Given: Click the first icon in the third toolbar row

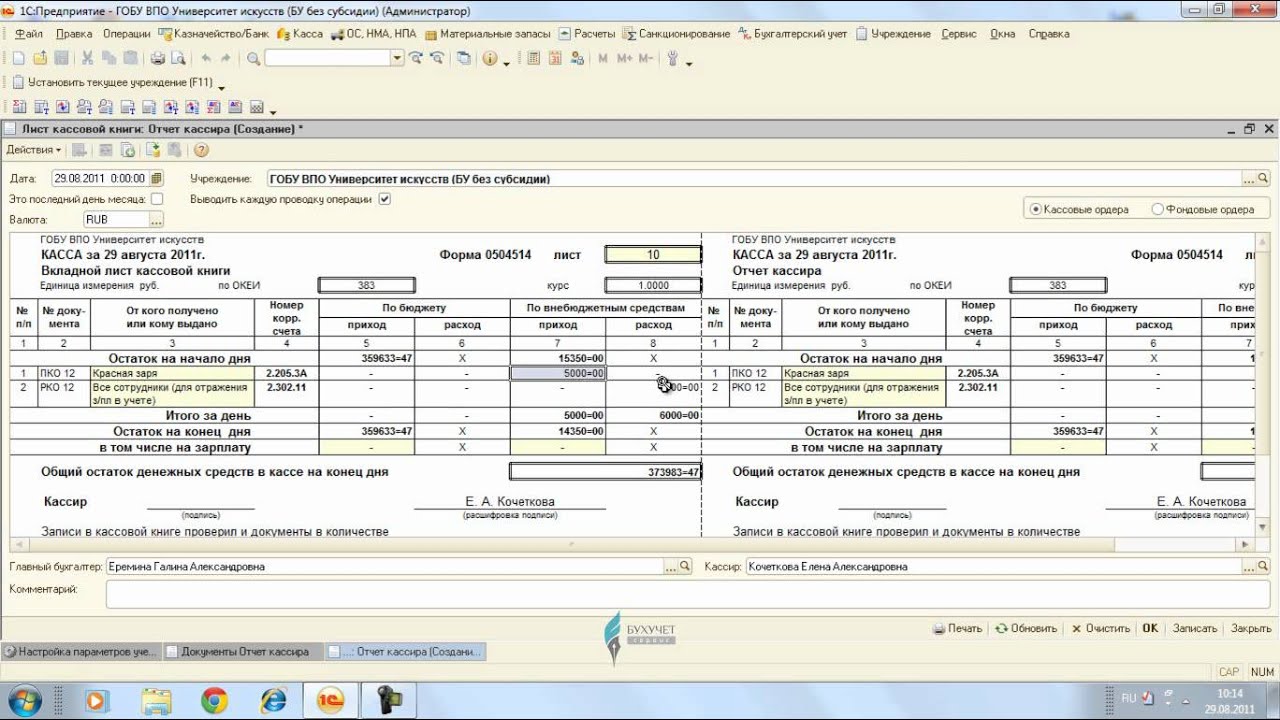Looking at the screenshot, I should (x=18, y=107).
